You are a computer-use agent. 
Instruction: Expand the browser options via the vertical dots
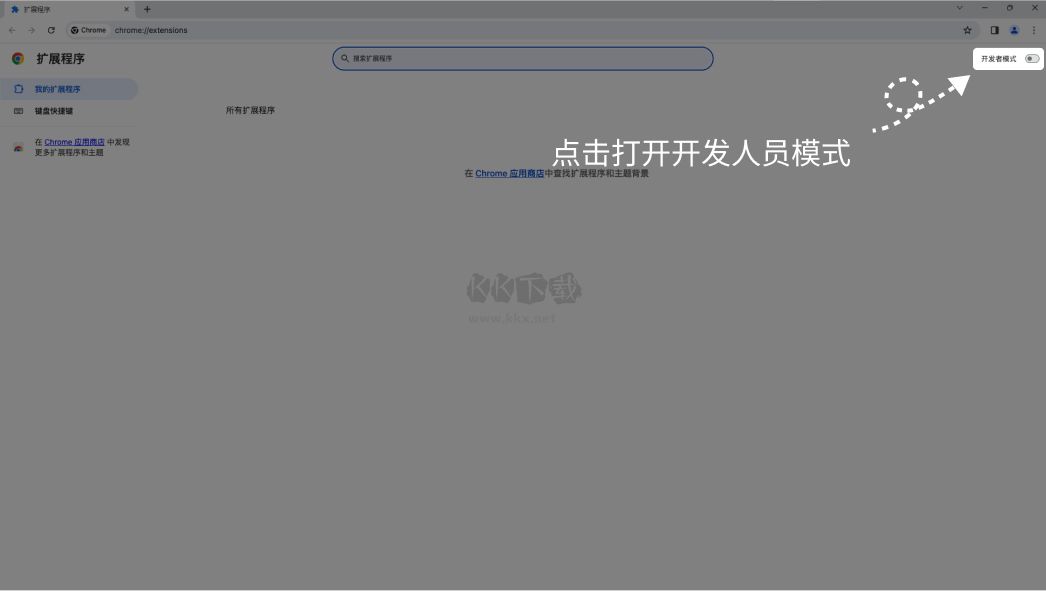pyautogui.click(x=1034, y=31)
